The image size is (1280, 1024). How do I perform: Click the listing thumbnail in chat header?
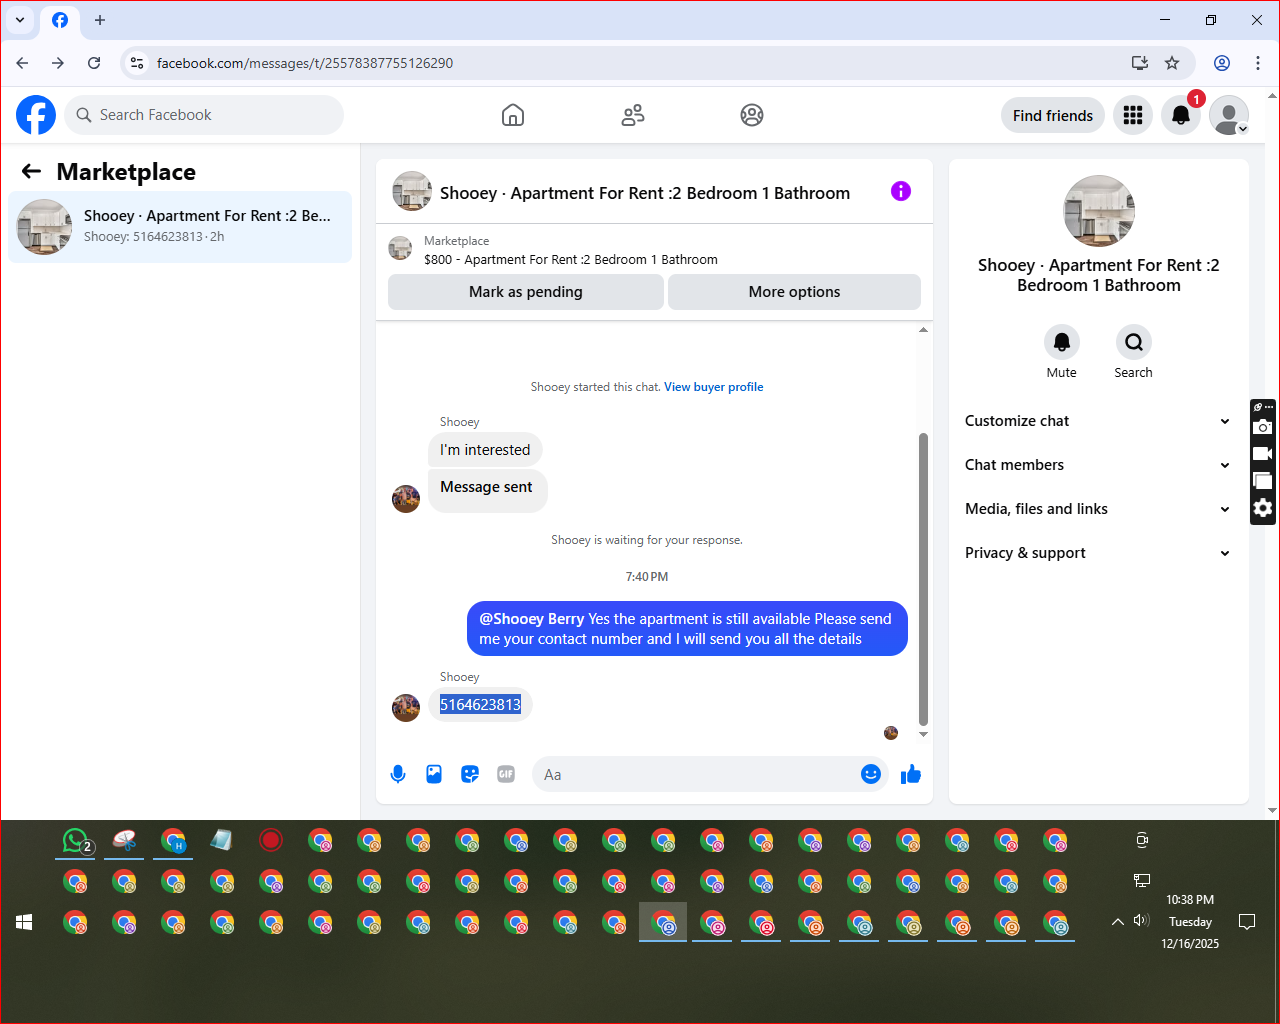[x=412, y=191]
